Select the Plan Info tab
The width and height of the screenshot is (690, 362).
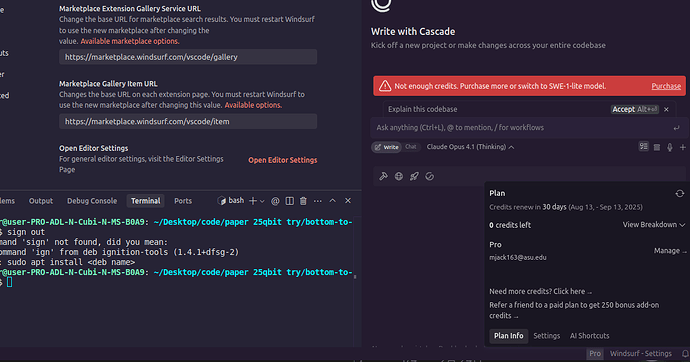click(508, 336)
